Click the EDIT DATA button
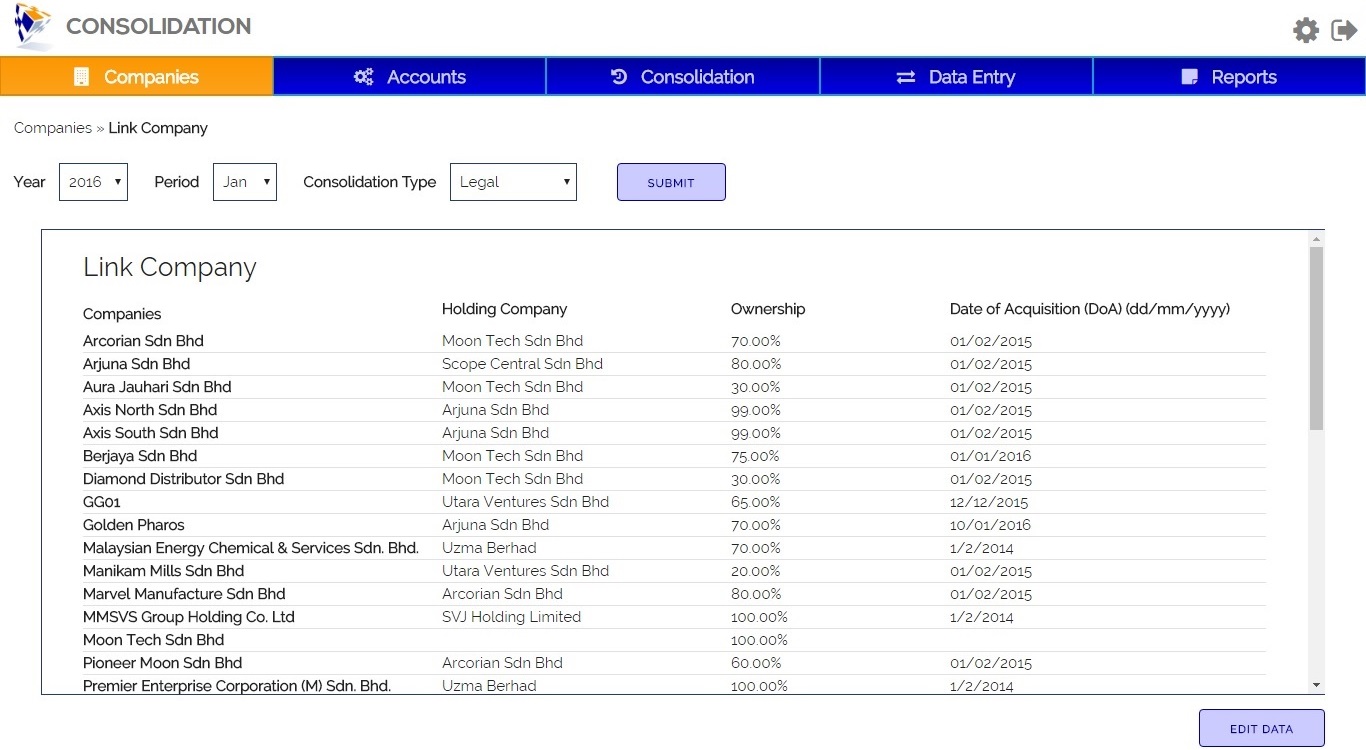 (x=1261, y=728)
